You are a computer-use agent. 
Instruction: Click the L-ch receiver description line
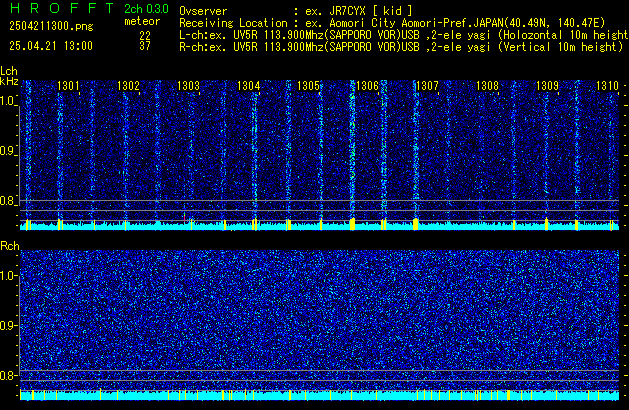click(x=404, y=35)
